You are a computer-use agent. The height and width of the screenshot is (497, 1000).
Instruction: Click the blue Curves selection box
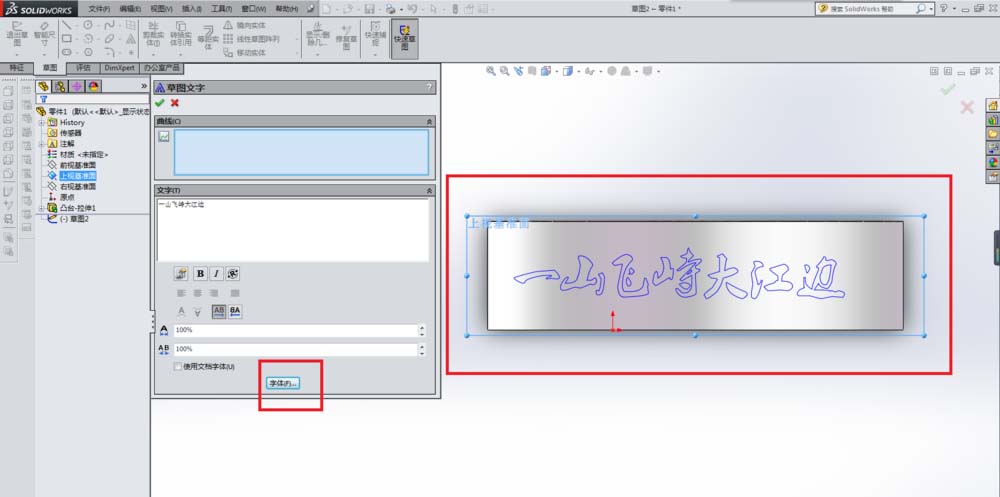[301, 152]
